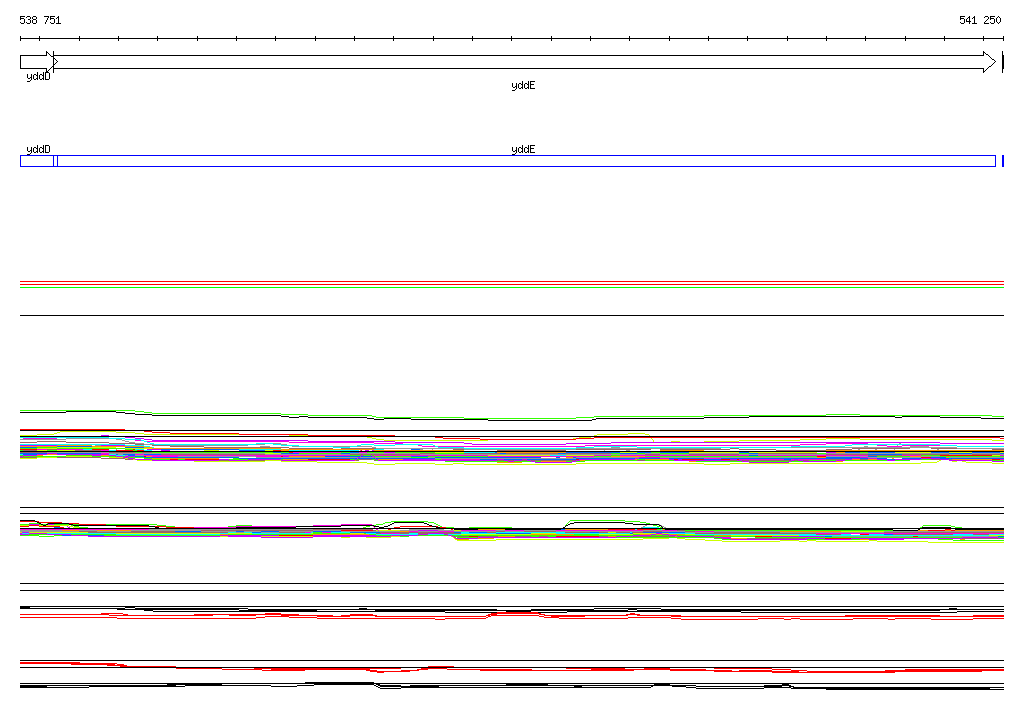This screenshot has height=714, width=1024.
Task: Click the yddE label above blue box
Action: point(523,149)
